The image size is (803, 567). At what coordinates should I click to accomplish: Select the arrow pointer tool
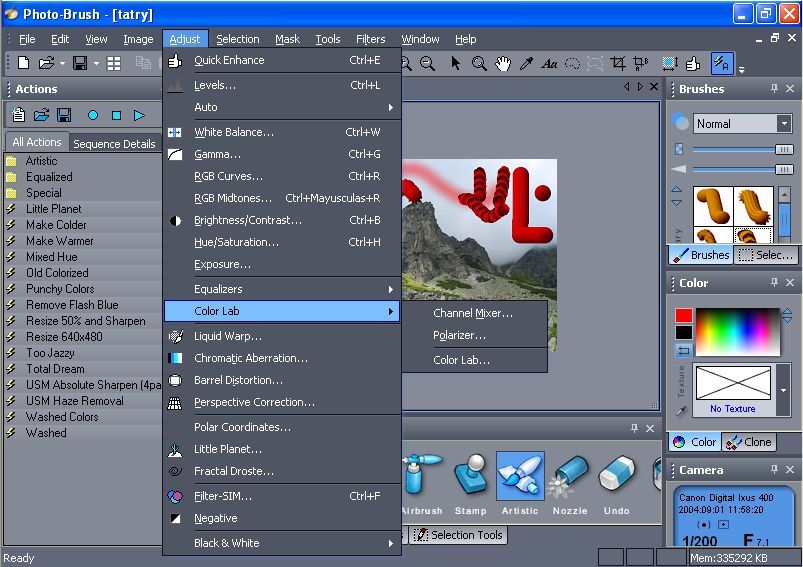(455, 63)
